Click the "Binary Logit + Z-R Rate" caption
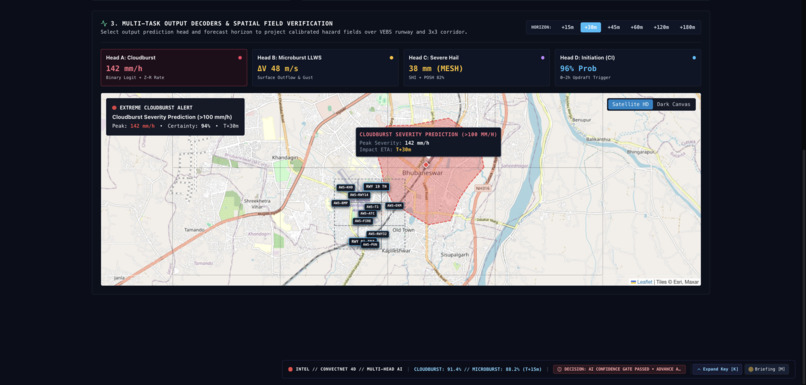 pyautogui.click(x=135, y=78)
